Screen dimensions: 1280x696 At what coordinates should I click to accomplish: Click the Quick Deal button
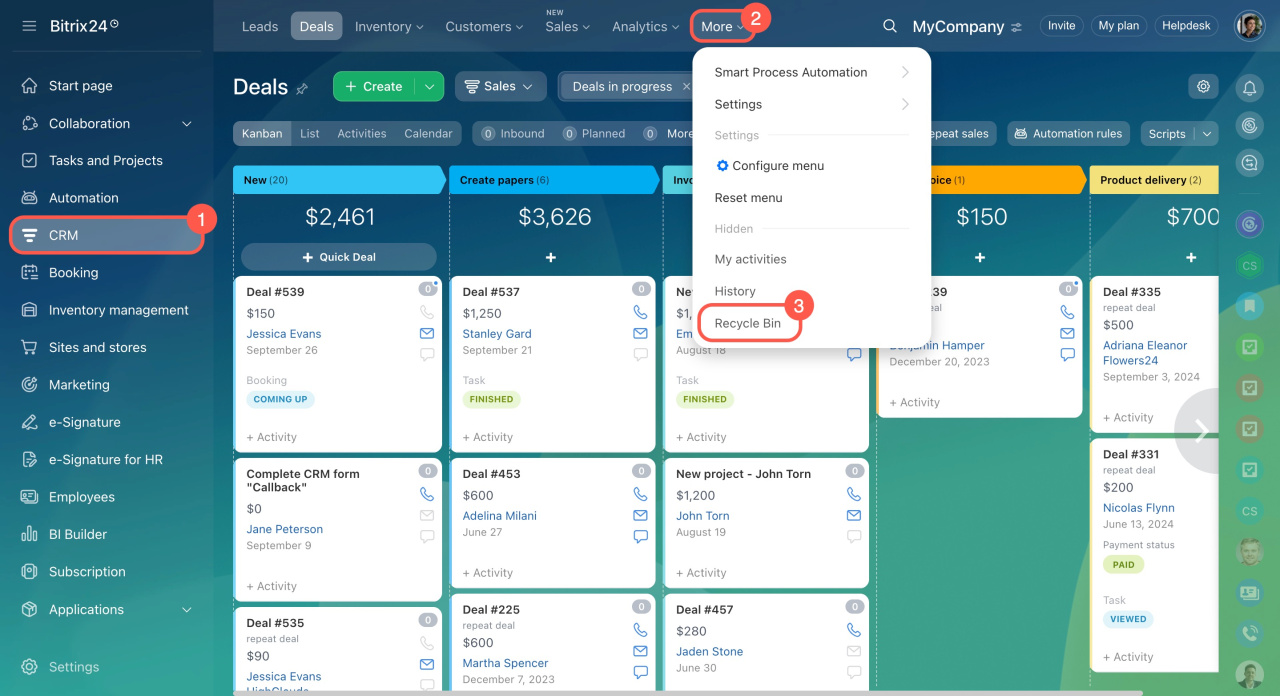click(339, 257)
